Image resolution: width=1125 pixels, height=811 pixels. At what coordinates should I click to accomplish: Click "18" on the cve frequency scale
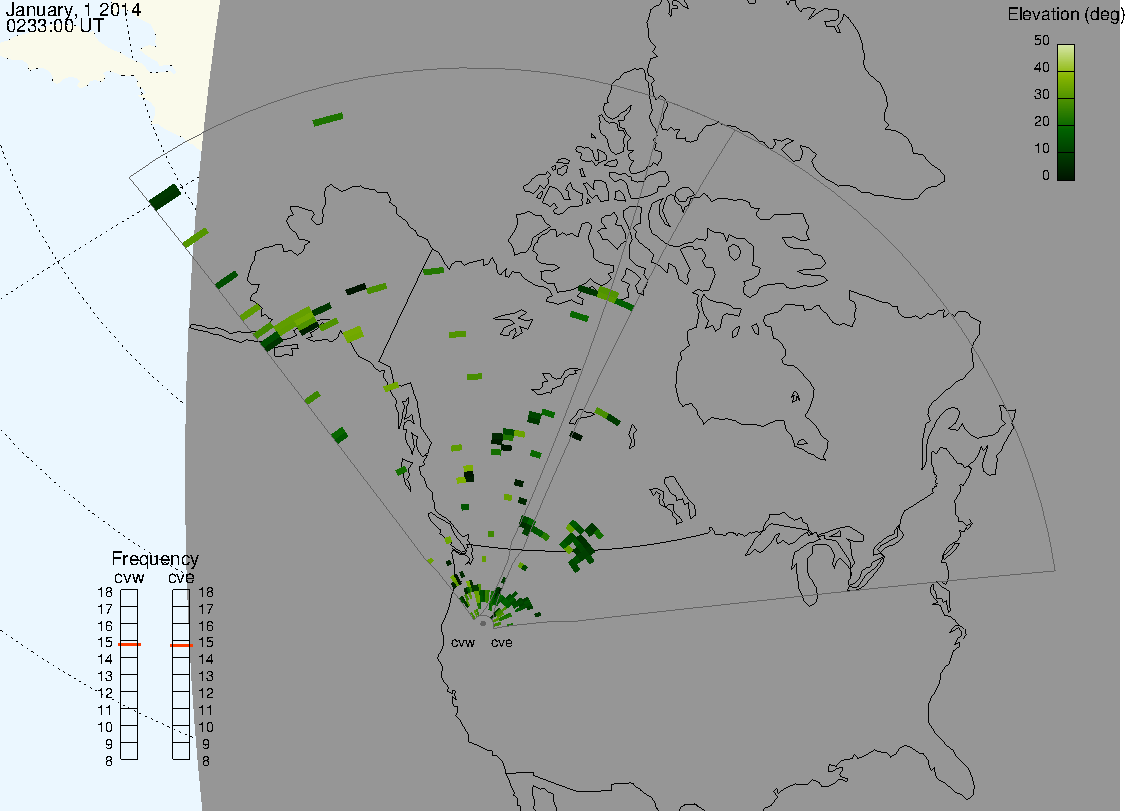tap(206, 593)
